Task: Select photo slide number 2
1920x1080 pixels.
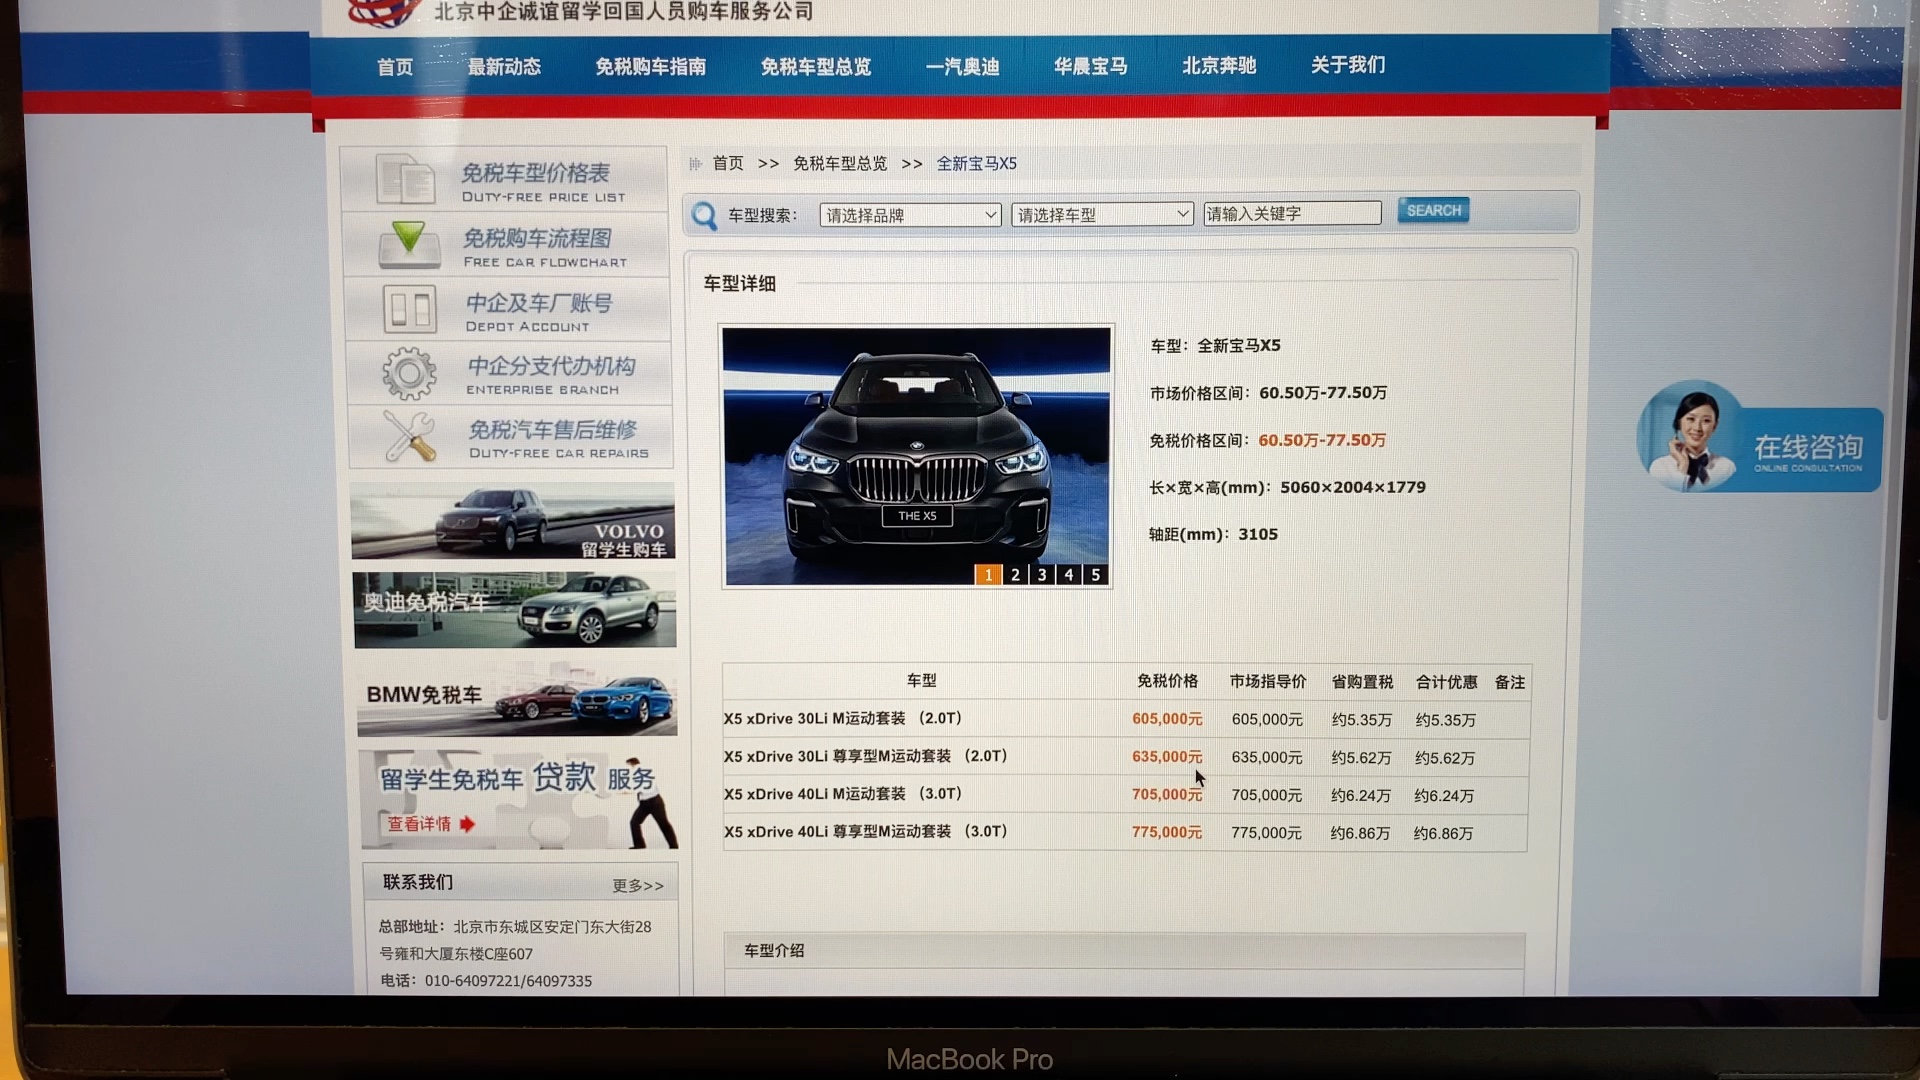Action: [1015, 575]
